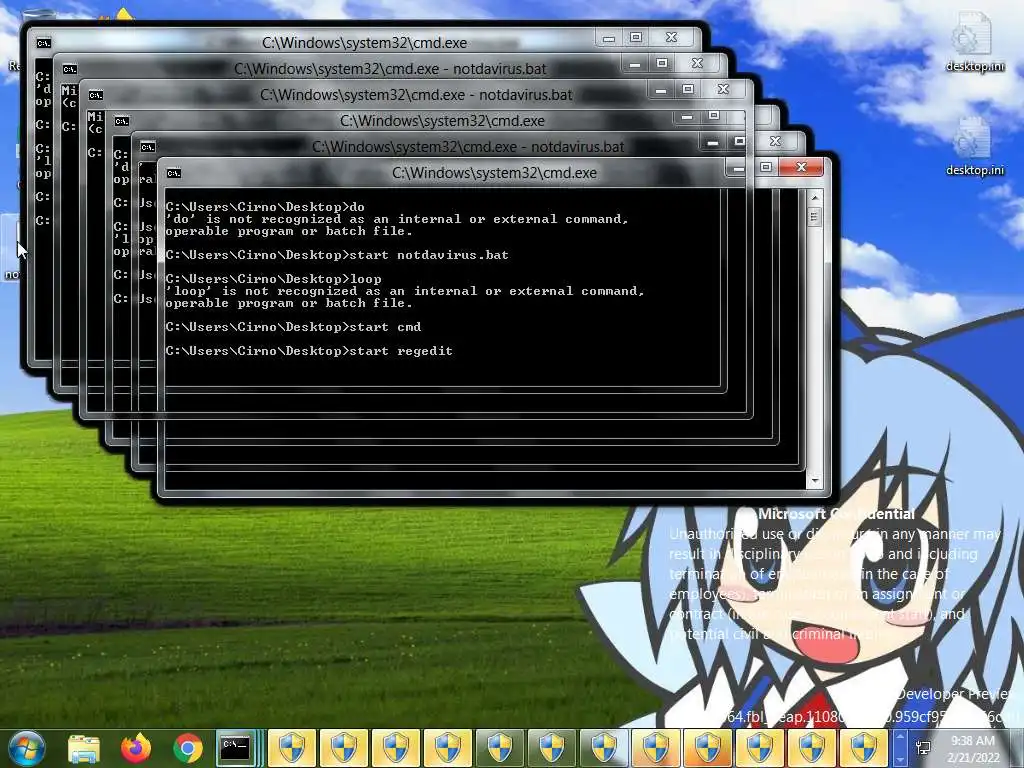This screenshot has width=1024, height=768.
Task: Close the rearmost cmd.exe window
Action: pos(671,38)
